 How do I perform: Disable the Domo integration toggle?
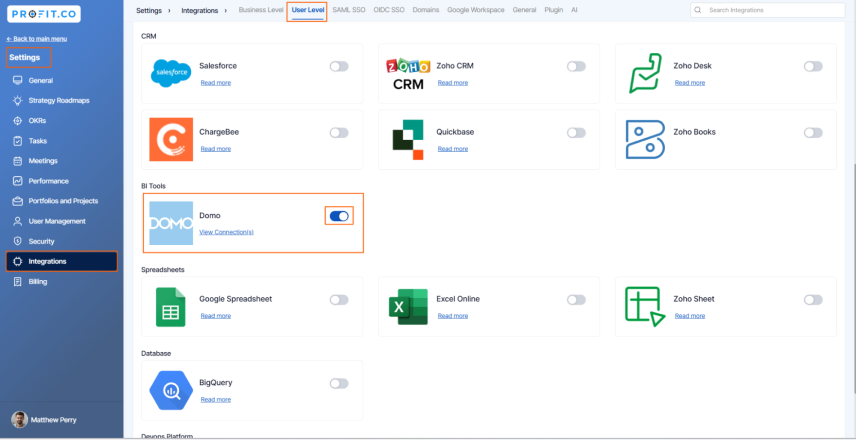(x=339, y=216)
